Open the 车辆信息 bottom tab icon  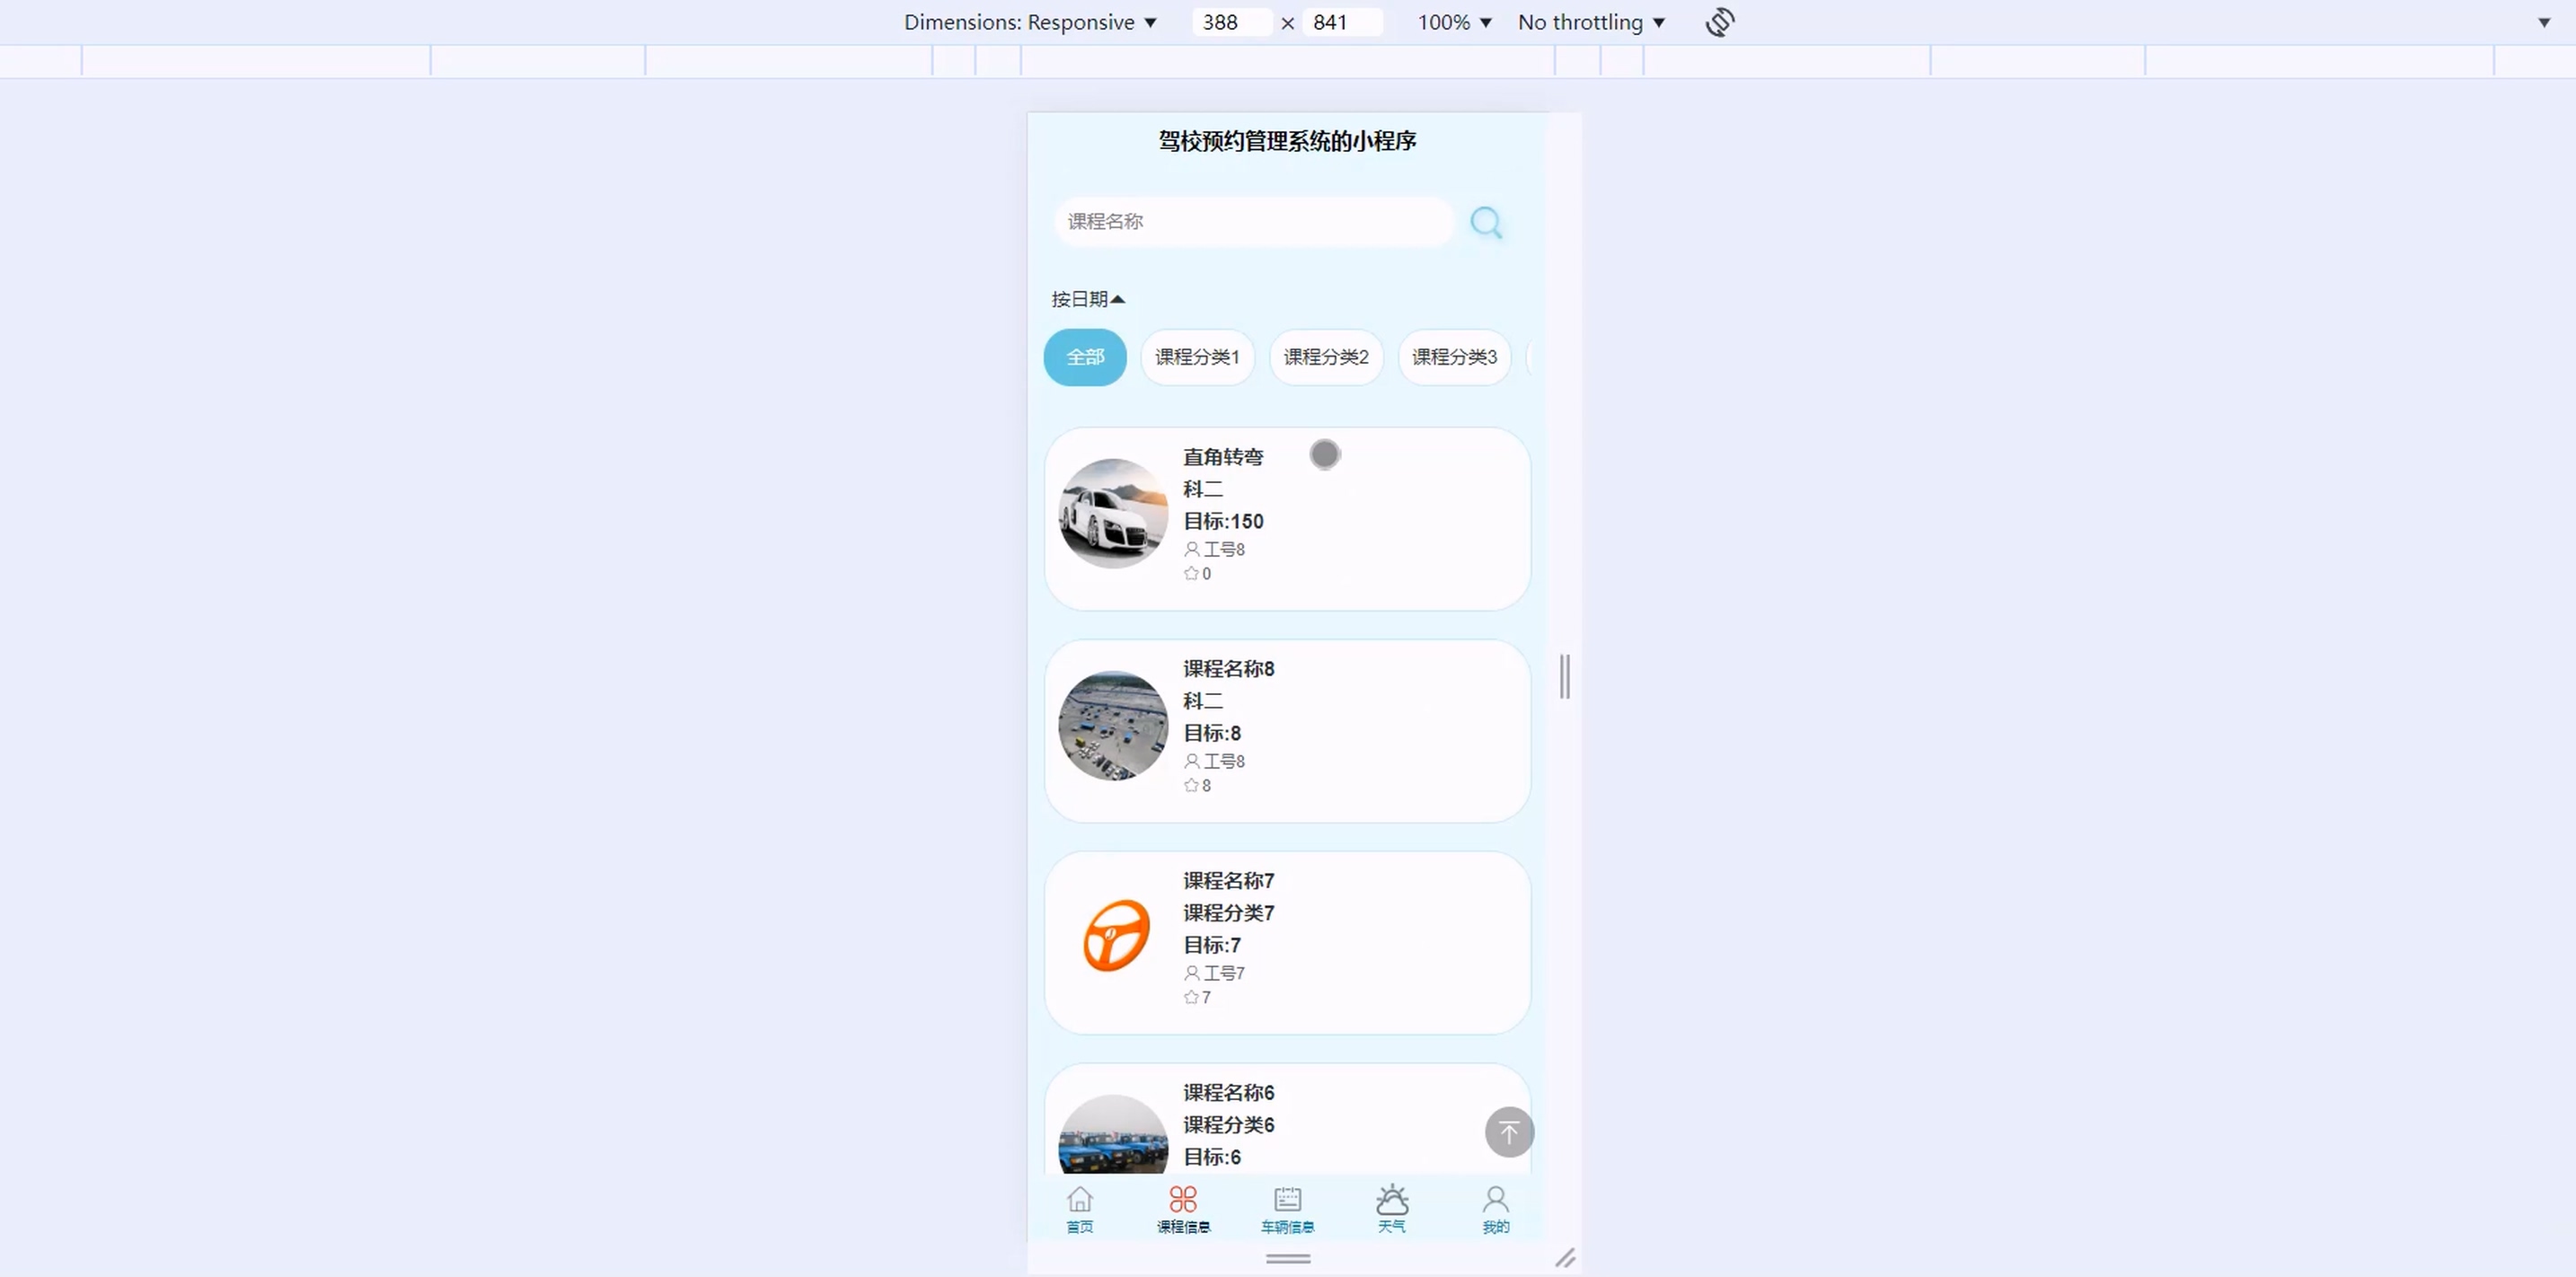tap(1287, 1199)
